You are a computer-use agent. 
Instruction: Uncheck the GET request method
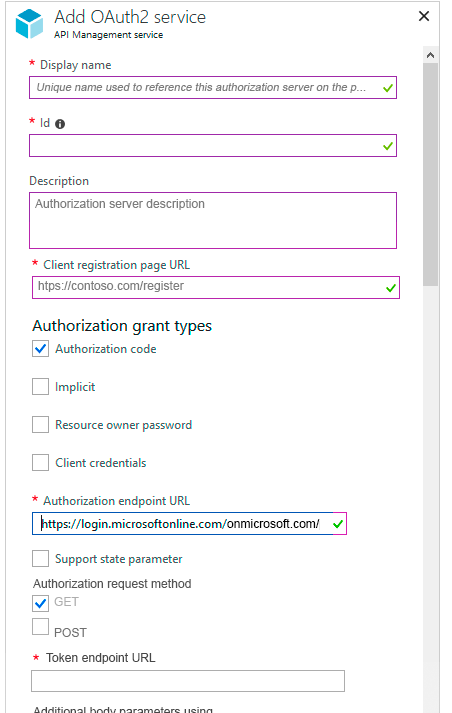point(40,603)
